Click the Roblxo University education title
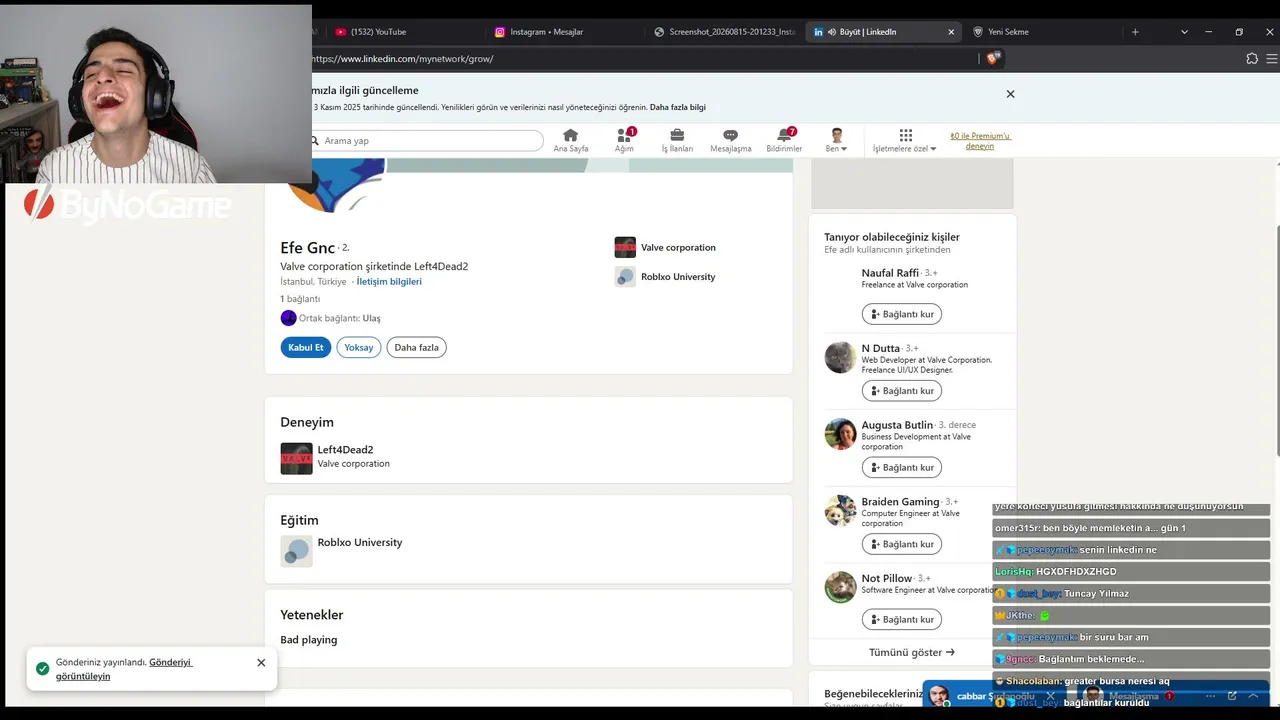1280x720 pixels. click(x=360, y=542)
